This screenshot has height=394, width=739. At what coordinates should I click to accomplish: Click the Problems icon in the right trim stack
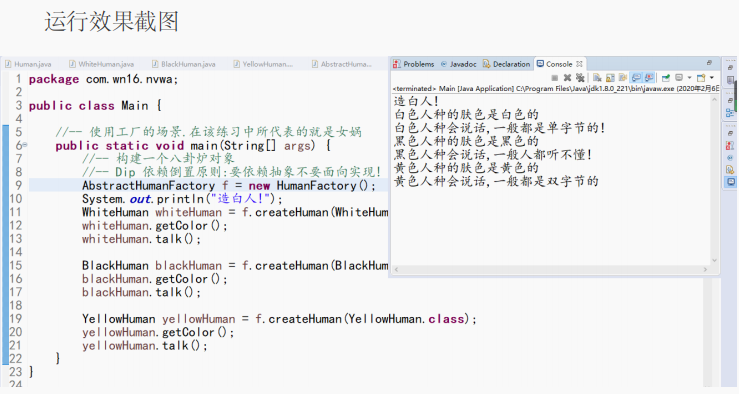click(730, 145)
